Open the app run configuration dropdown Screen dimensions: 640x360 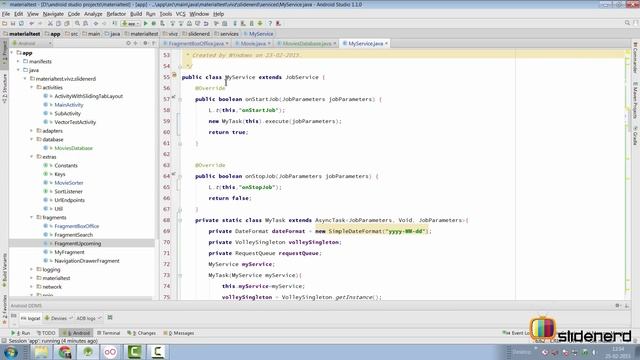[131, 24]
